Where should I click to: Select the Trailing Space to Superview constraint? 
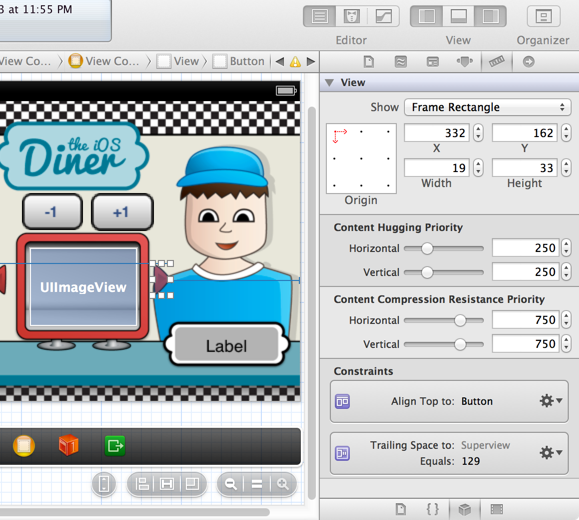coord(449,454)
